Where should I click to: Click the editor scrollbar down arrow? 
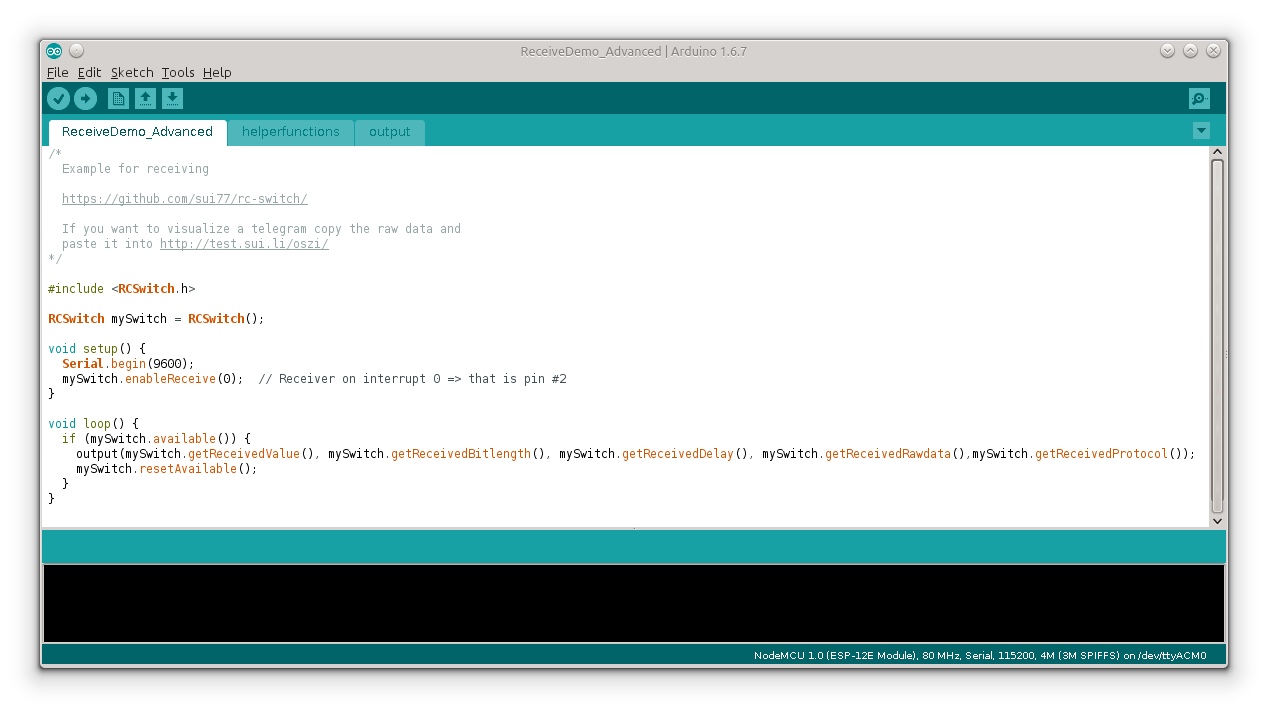(x=1217, y=520)
